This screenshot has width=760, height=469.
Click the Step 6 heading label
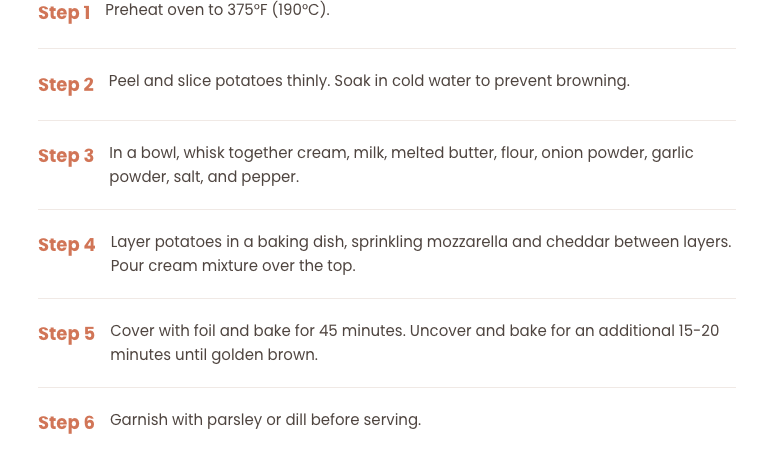[66, 423]
